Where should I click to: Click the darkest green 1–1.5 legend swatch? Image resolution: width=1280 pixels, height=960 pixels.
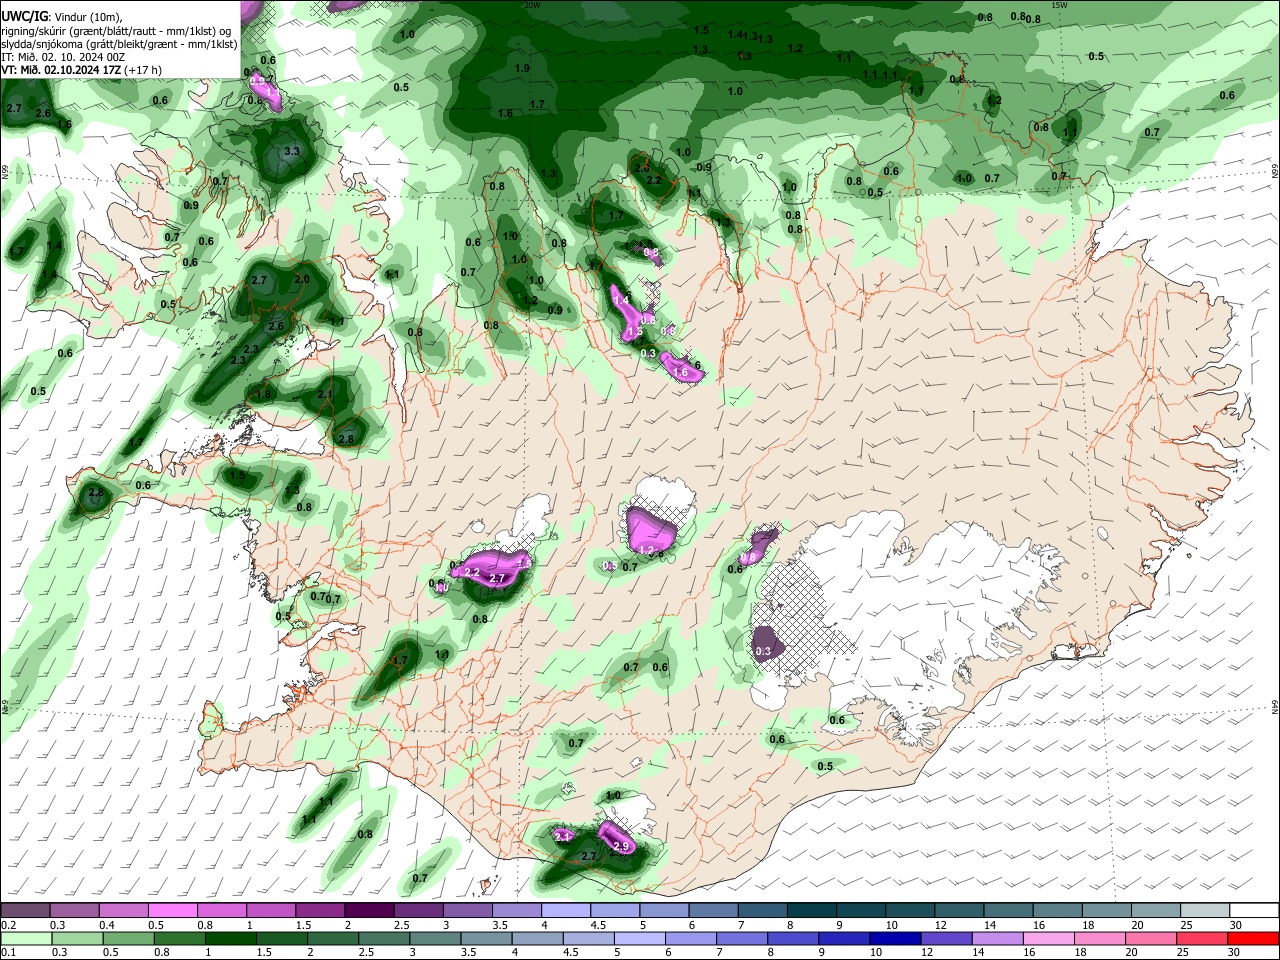tap(230, 938)
